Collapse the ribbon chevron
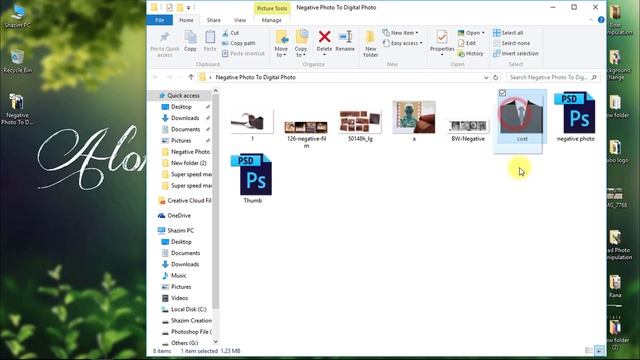This screenshot has width=640, height=360. click(591, 20)
